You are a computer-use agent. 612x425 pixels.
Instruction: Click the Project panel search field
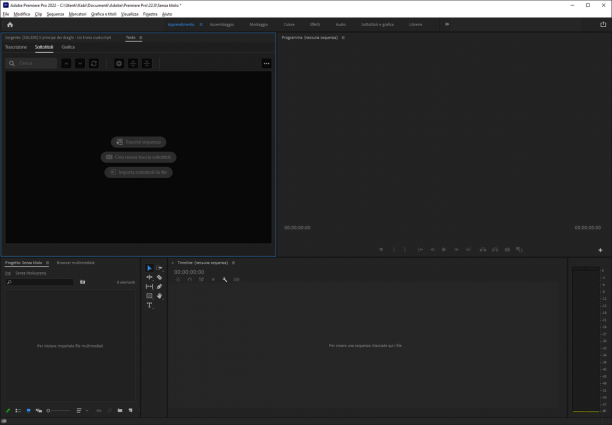[x=39, y=282]
